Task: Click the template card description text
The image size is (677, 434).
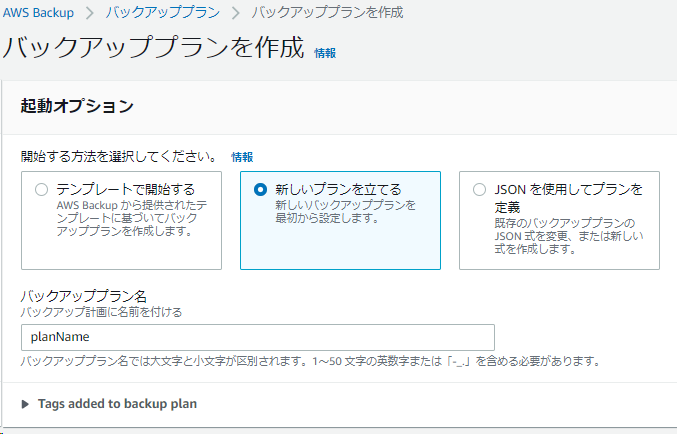Action: click(131, 217)
